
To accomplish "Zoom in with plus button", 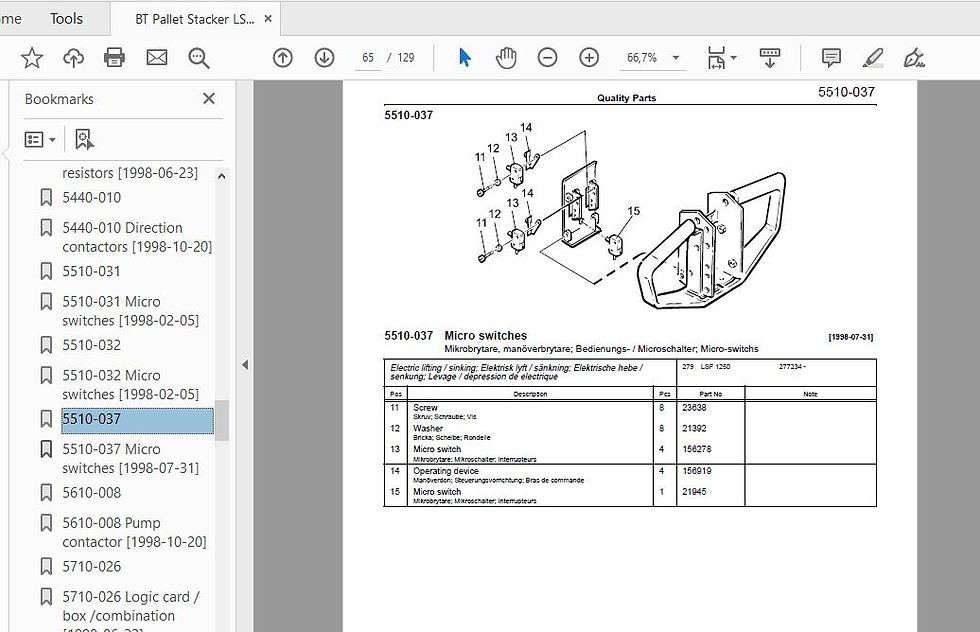I will [x=589, y=58].
